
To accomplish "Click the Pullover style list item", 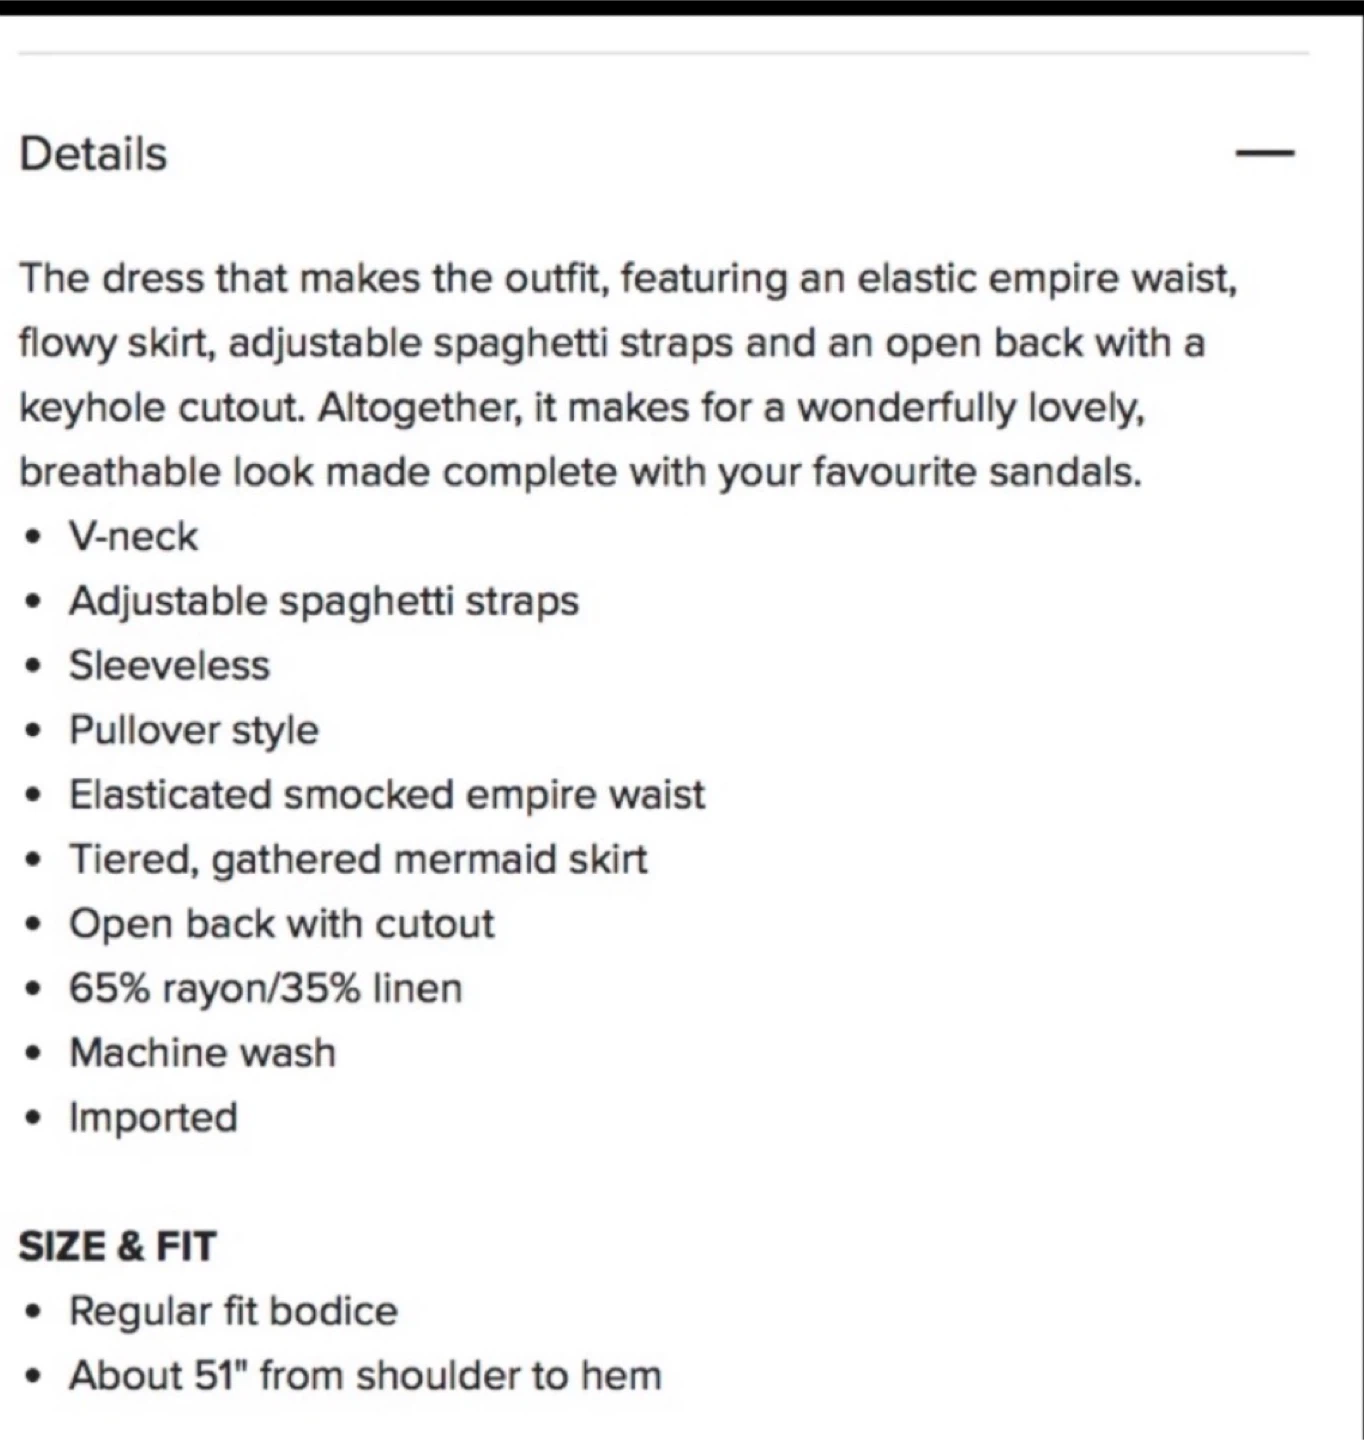I will 194,731.
